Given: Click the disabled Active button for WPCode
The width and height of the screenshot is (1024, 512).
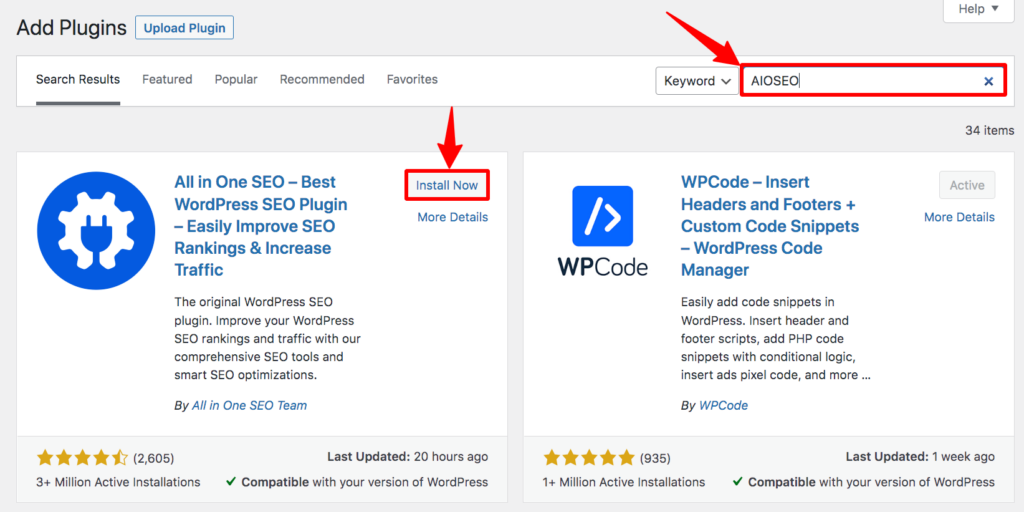Looking at the screenshot, I should (x=967, y=185).
